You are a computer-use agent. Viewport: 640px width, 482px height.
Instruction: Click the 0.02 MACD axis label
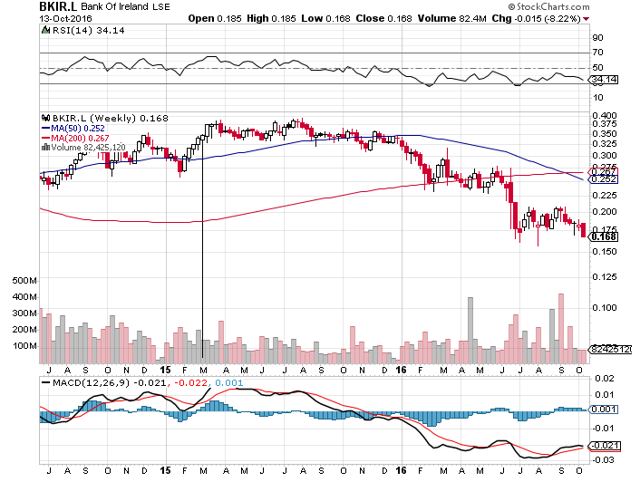pos(604,379)
